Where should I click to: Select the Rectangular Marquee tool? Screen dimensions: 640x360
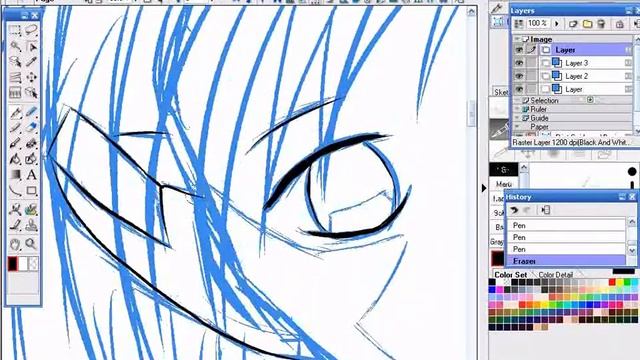coord(15,31)
